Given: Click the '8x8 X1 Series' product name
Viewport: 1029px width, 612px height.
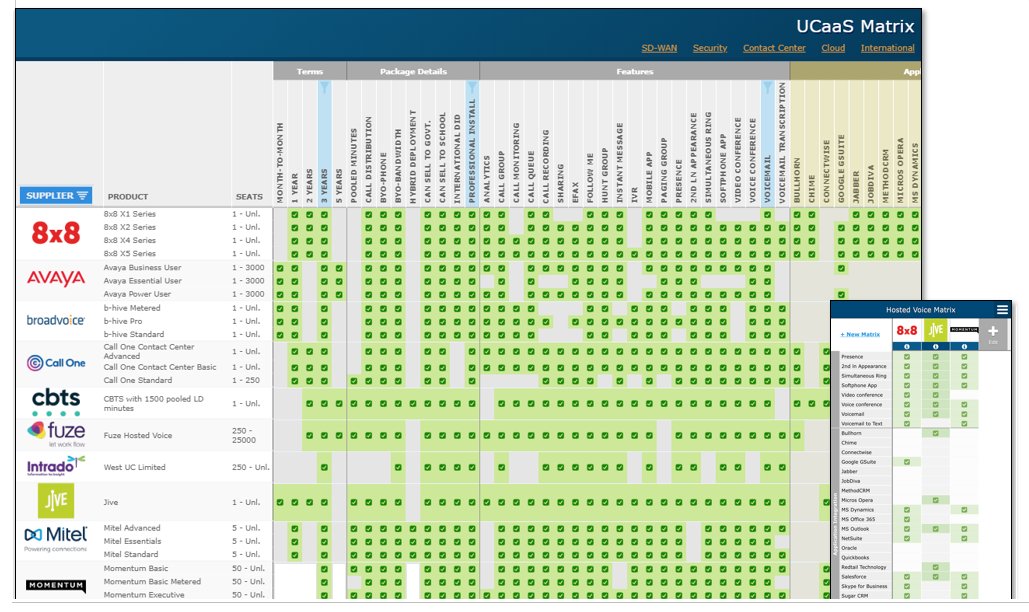Looking at the screenshot, I should (x=129, y=214).
